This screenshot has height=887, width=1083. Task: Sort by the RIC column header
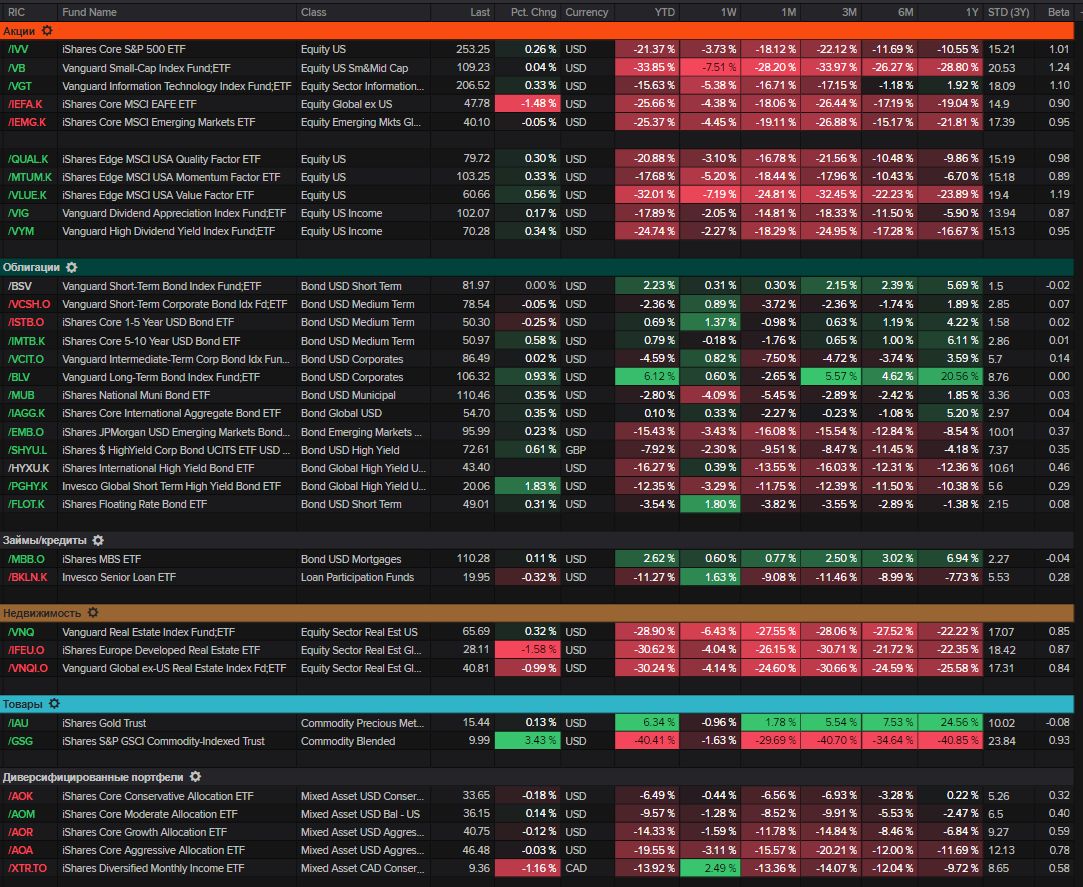17,12
